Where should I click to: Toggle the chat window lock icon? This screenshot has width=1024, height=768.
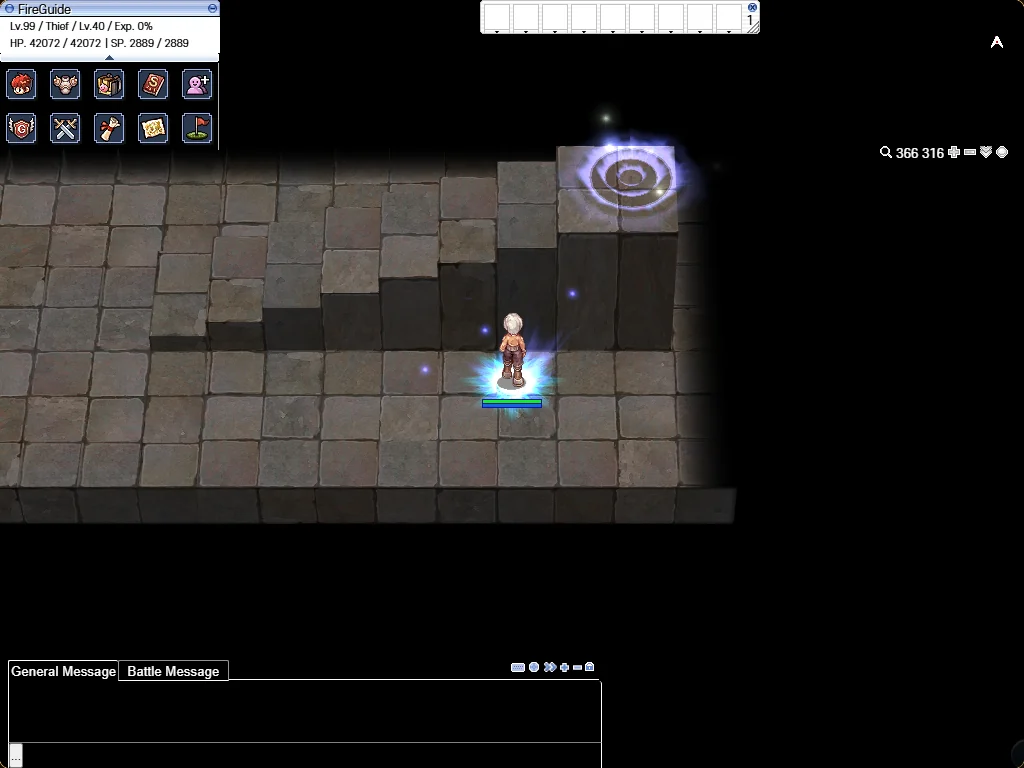tap(590, 667)
